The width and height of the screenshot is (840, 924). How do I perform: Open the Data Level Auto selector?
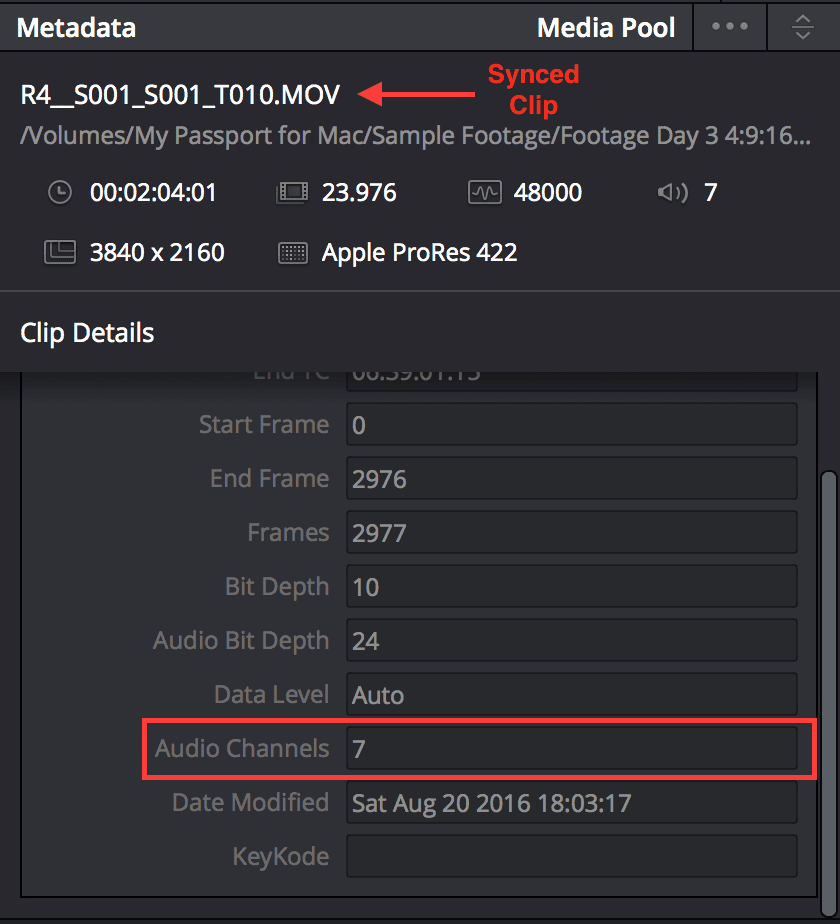coord(571,694)
